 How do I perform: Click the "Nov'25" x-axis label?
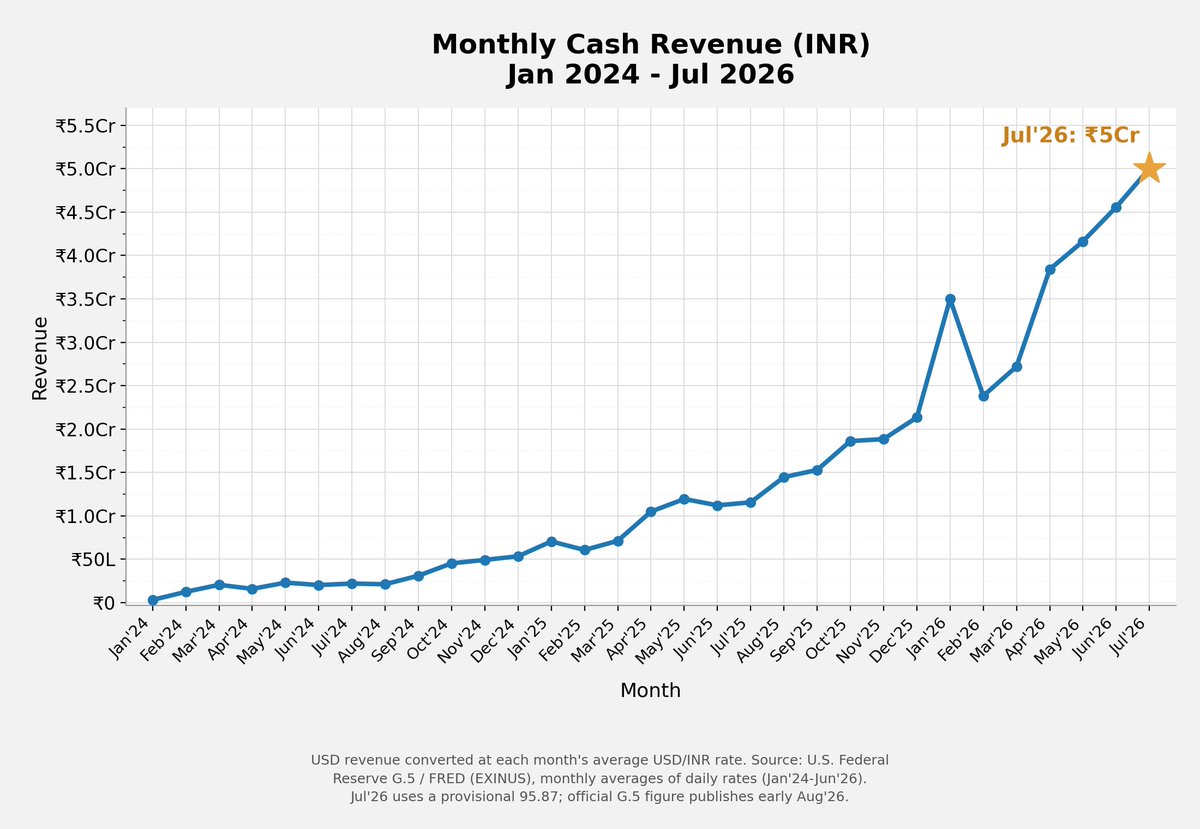coord(861,638)
